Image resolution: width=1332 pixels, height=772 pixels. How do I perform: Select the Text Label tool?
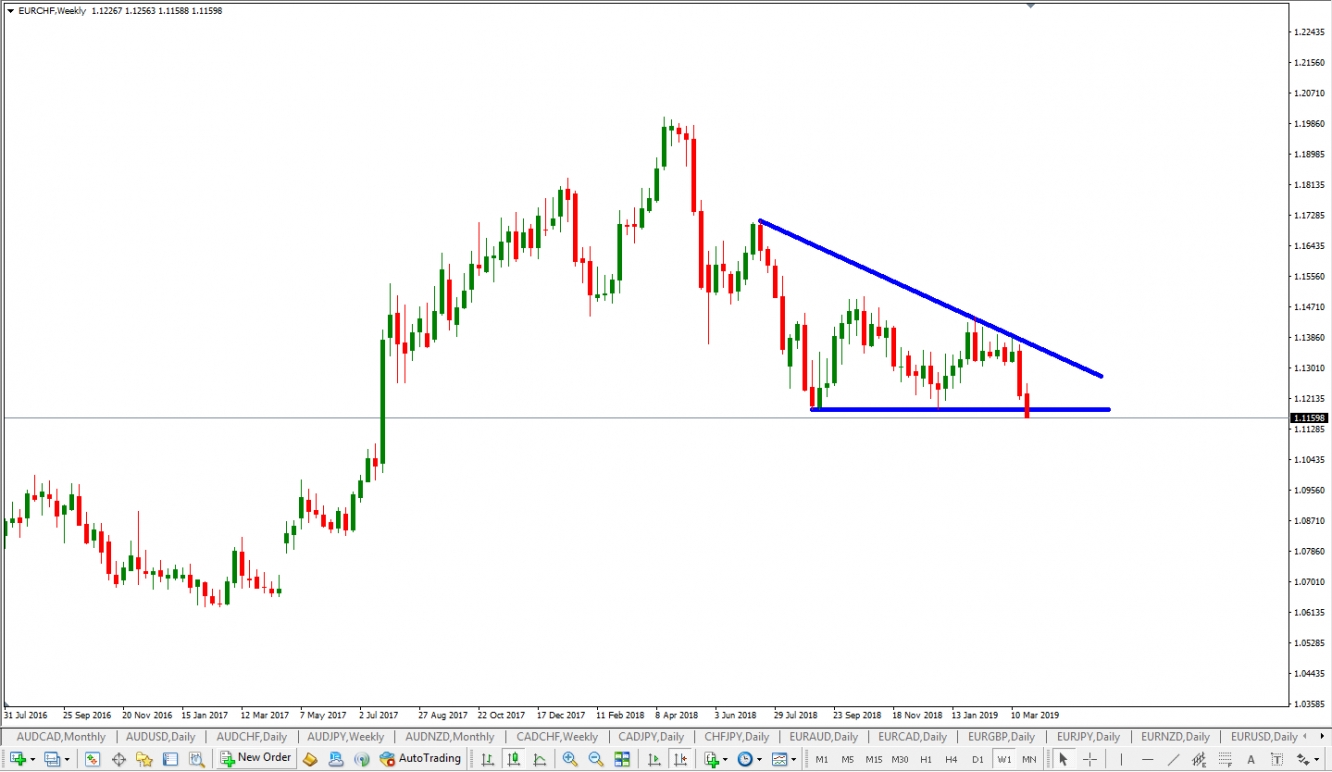(x=1277, y=759)
